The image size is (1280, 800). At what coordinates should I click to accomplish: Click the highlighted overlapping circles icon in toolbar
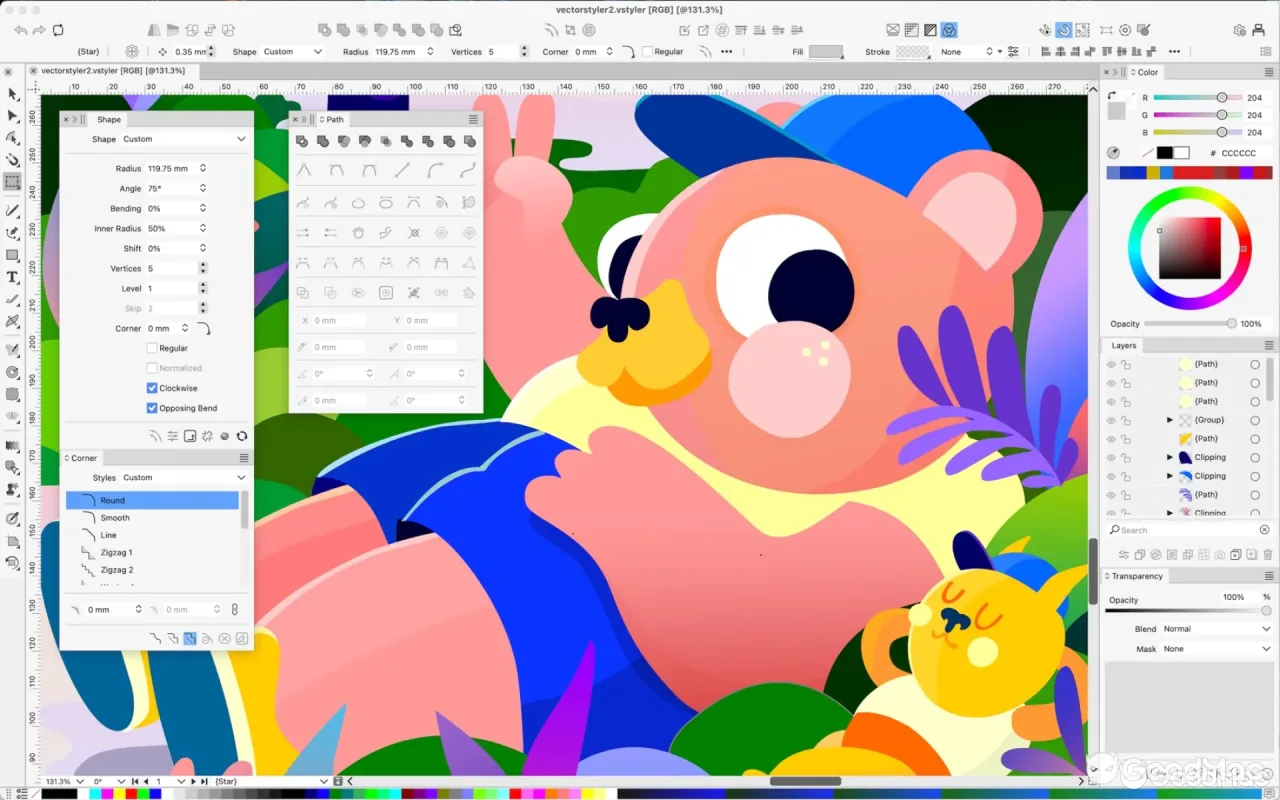tap(949, 30)
